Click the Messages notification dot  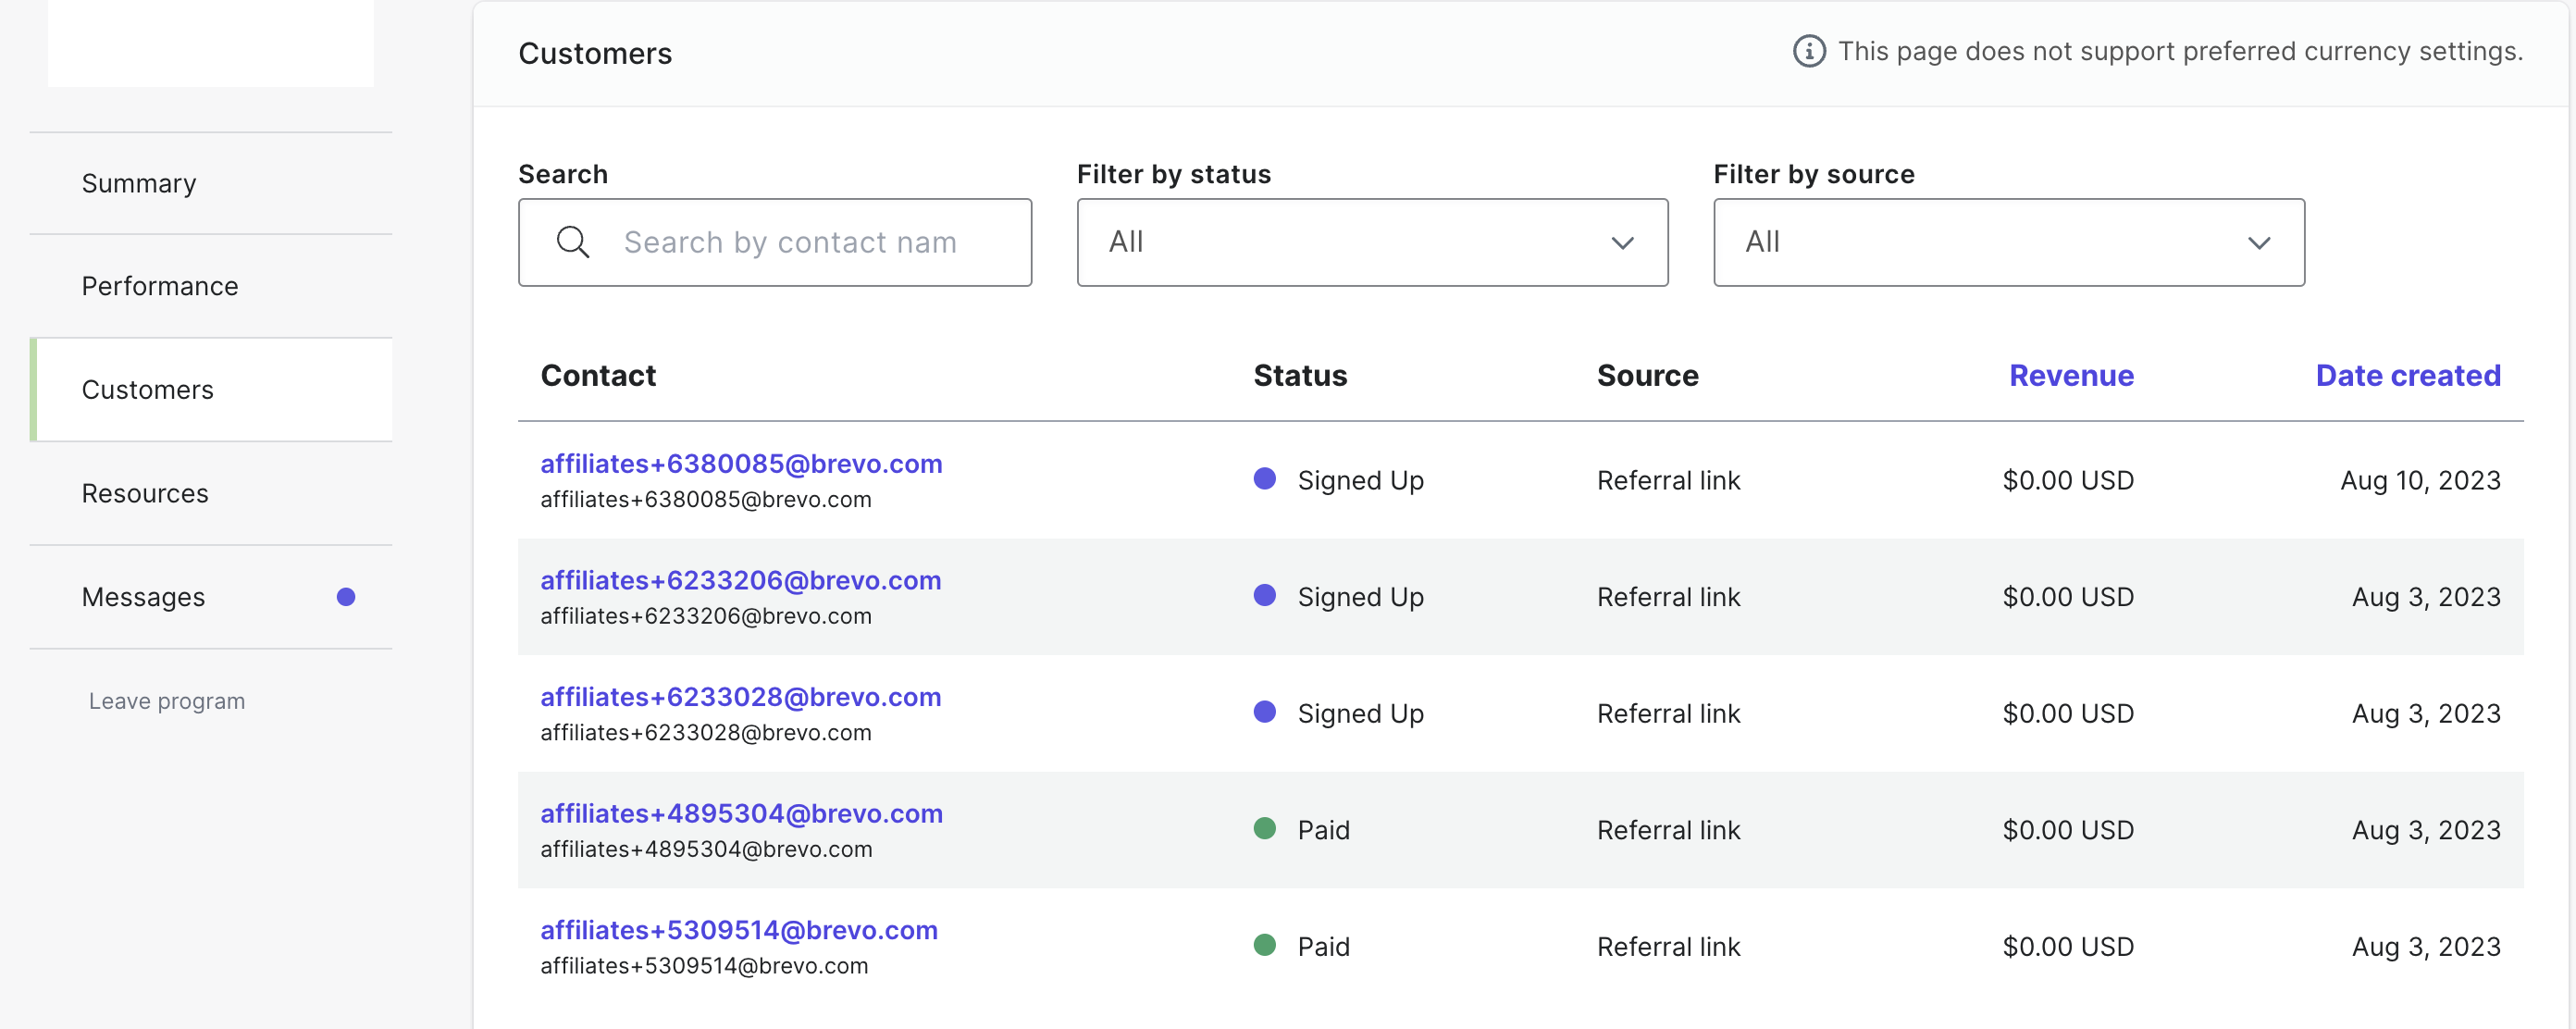(x=346, y=597)
